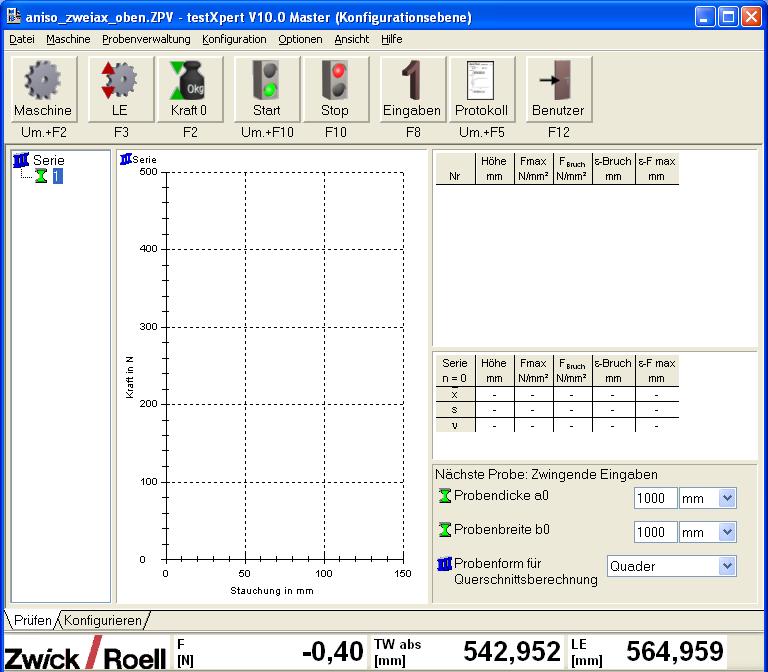The height and width of the screenshot is (672, 768).
Task: Open the Optionen menu
Action: [300, 39]
